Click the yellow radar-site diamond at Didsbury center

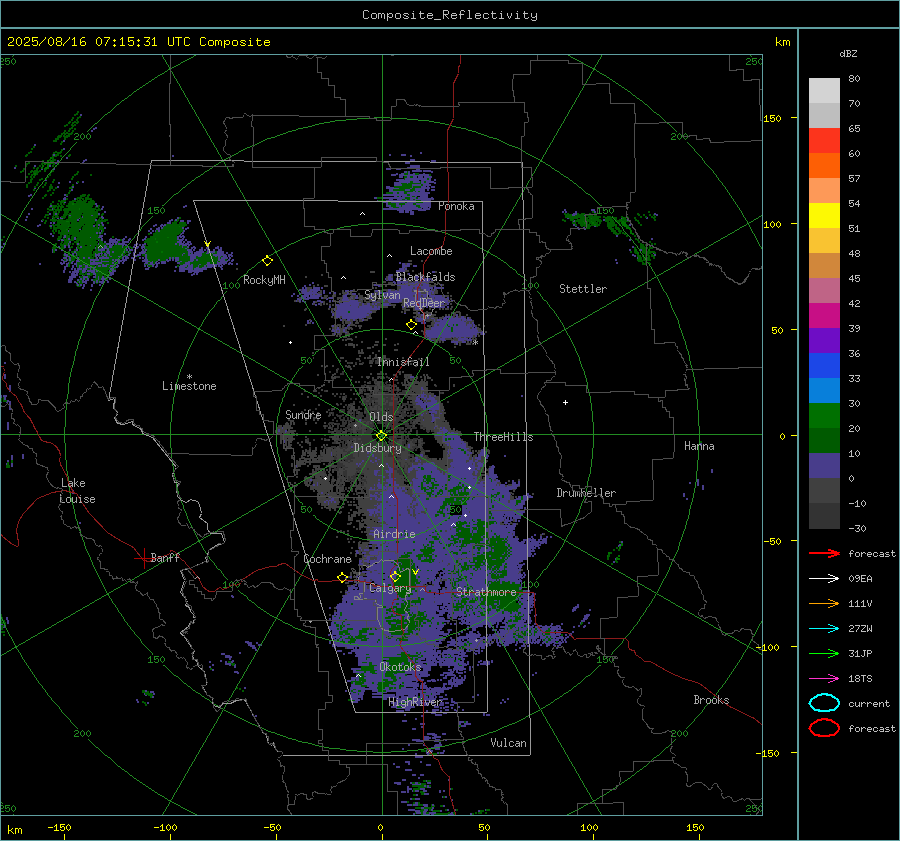[381, 436]
